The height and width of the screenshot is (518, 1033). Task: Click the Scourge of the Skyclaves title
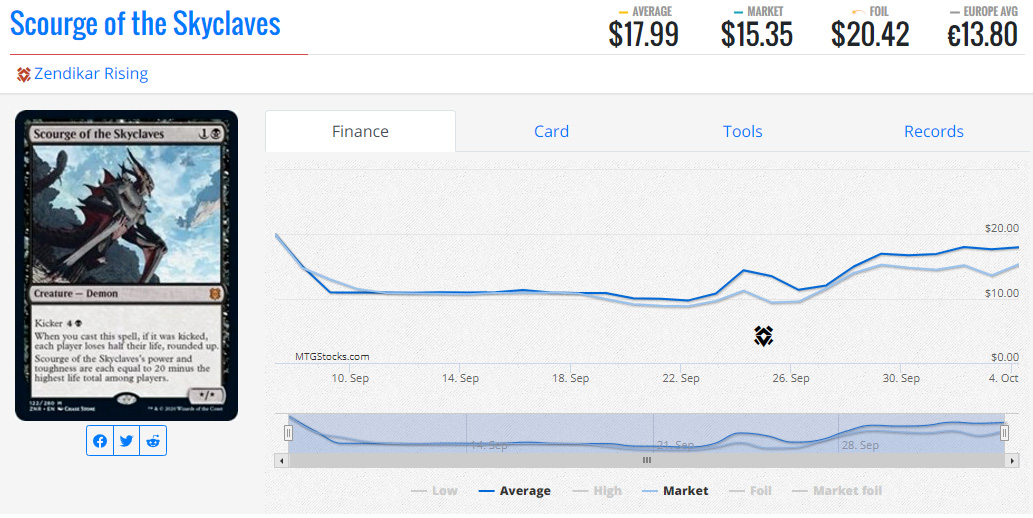[146, 24]
